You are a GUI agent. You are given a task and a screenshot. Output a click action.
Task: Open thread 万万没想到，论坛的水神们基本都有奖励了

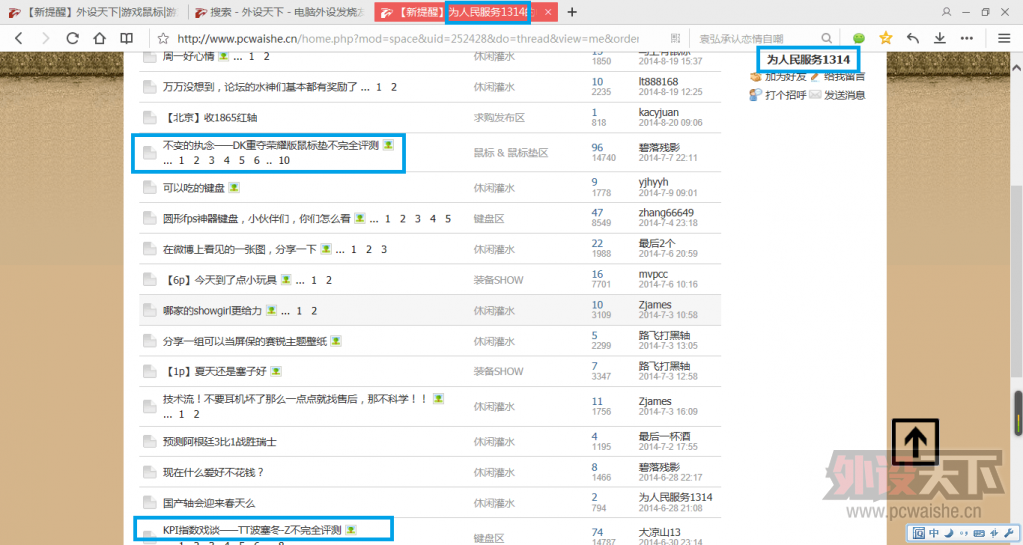click(x=260, y=86)
